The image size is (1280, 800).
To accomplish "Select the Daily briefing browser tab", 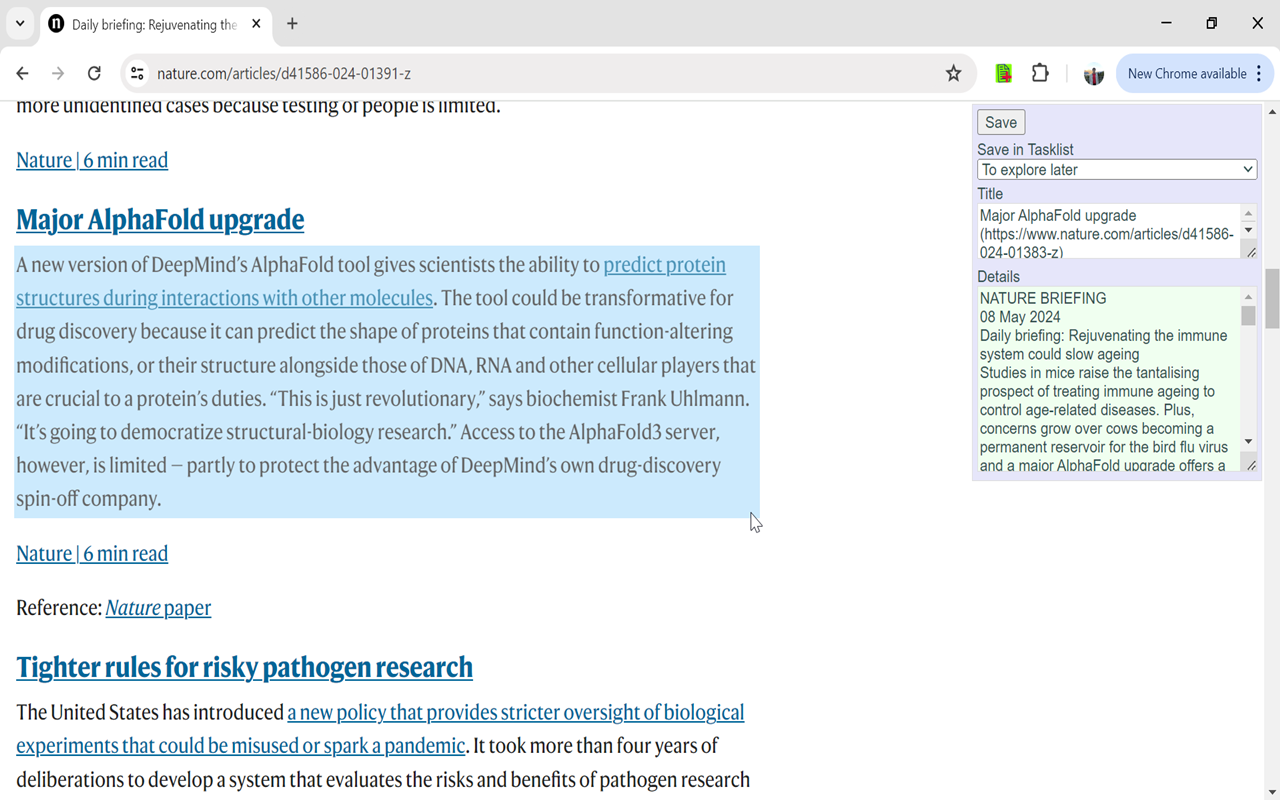I will [155, 24].
